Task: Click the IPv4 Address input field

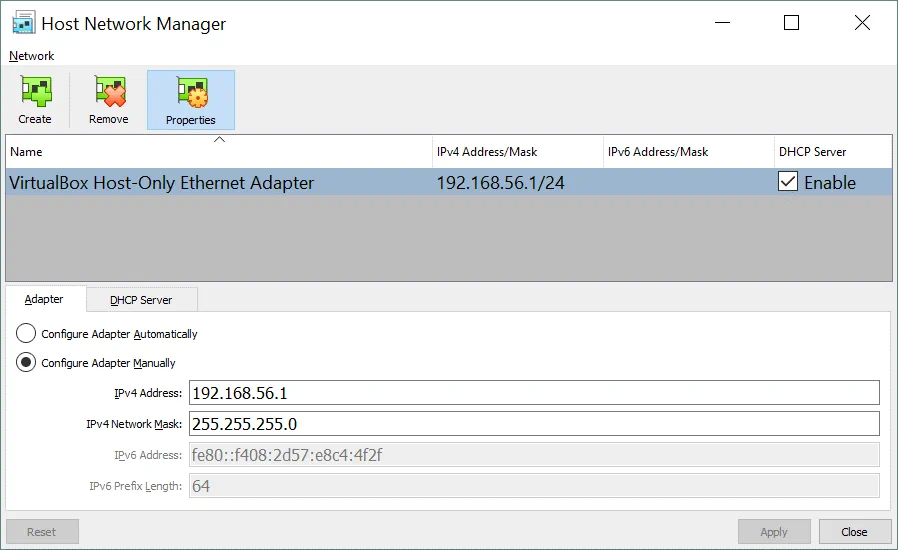Action: point(534,393)
